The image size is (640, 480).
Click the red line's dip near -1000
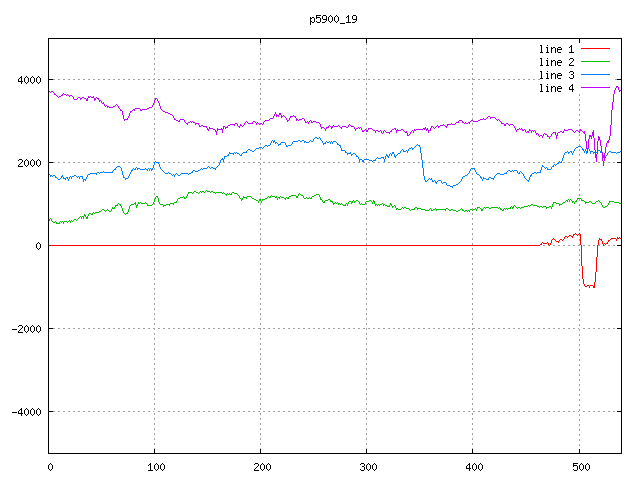589,286
